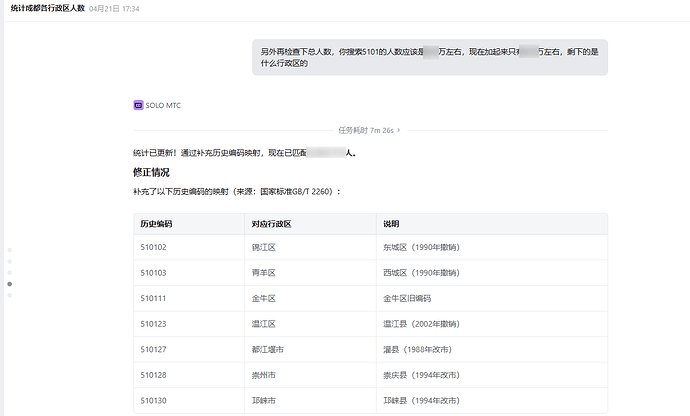Viewport: 690px width, 416px height.
Task: Jump to the second conversation navigation dot
Action: coord(10,261)
